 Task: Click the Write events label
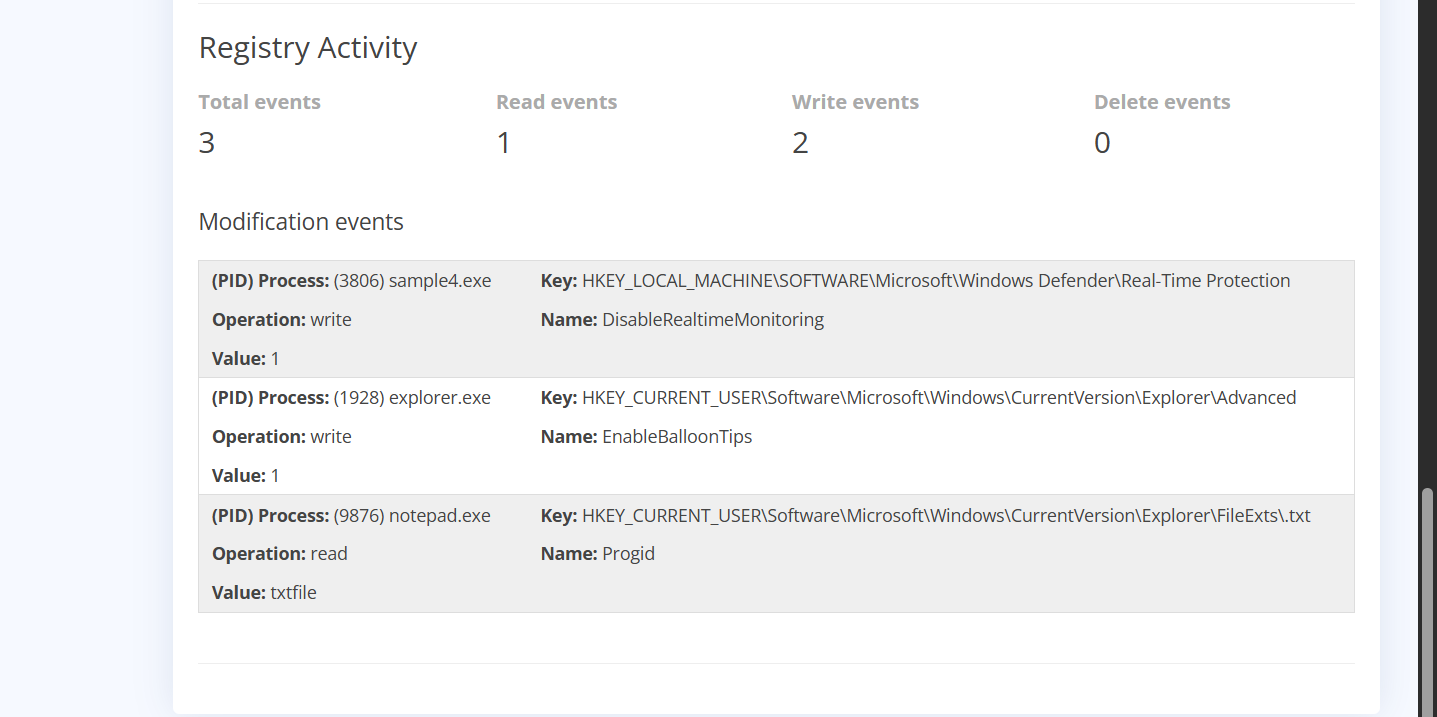point(855,102)
